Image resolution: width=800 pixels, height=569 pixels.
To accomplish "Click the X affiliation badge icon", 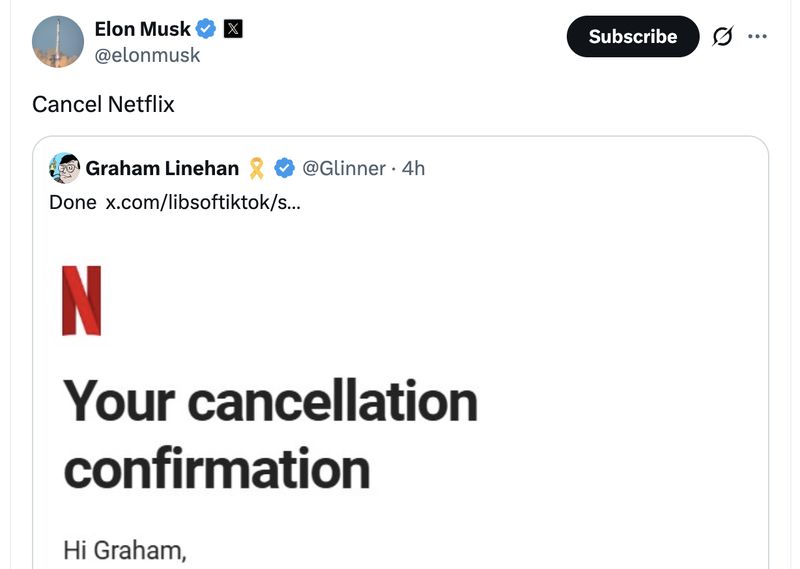I will [x=232, y=29].
